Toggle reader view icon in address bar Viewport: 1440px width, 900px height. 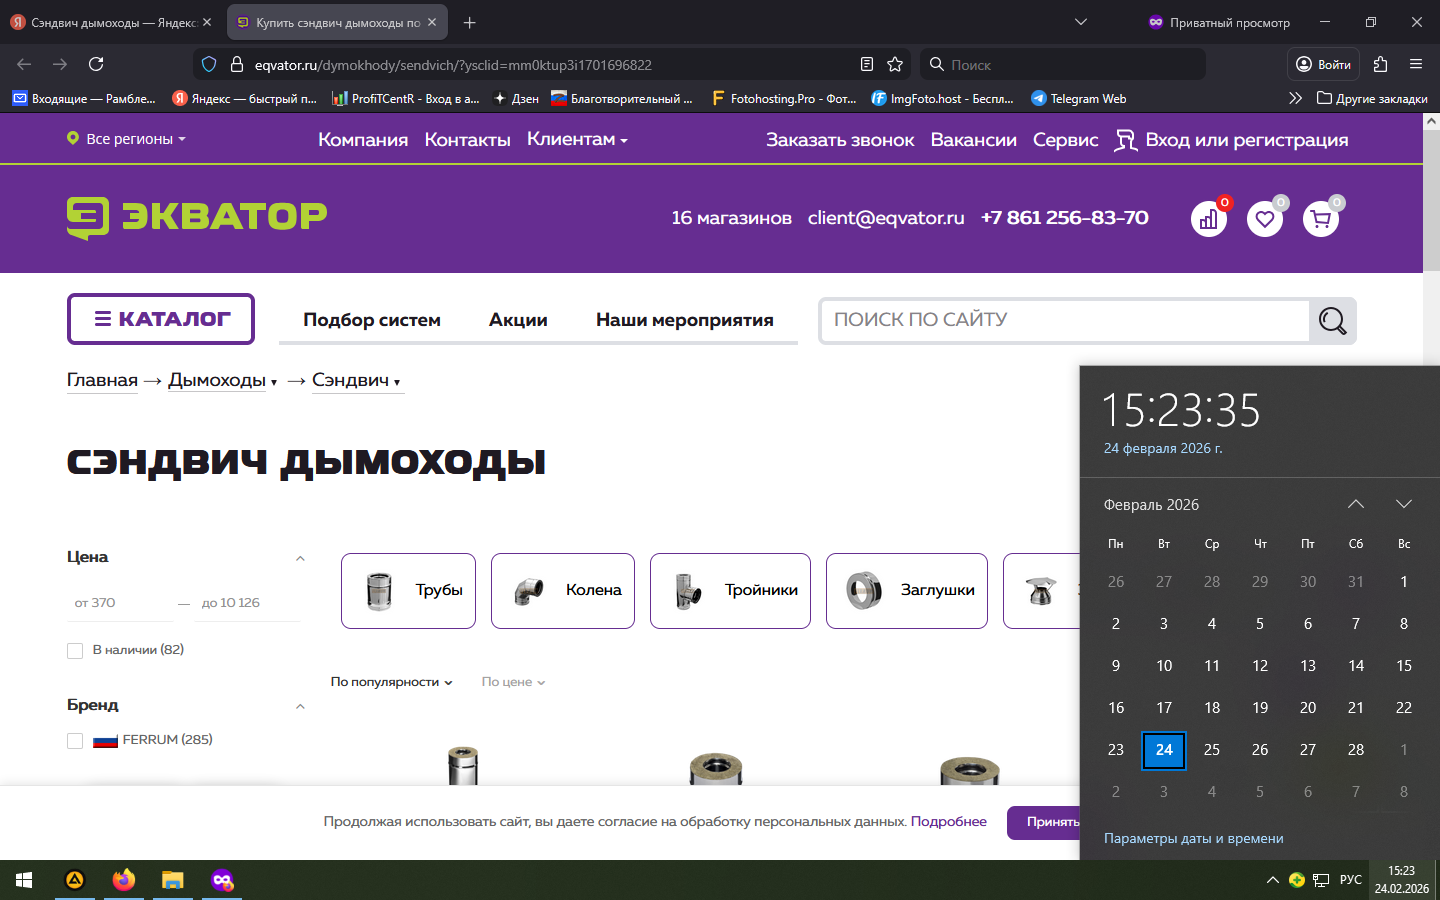(867, 64)
